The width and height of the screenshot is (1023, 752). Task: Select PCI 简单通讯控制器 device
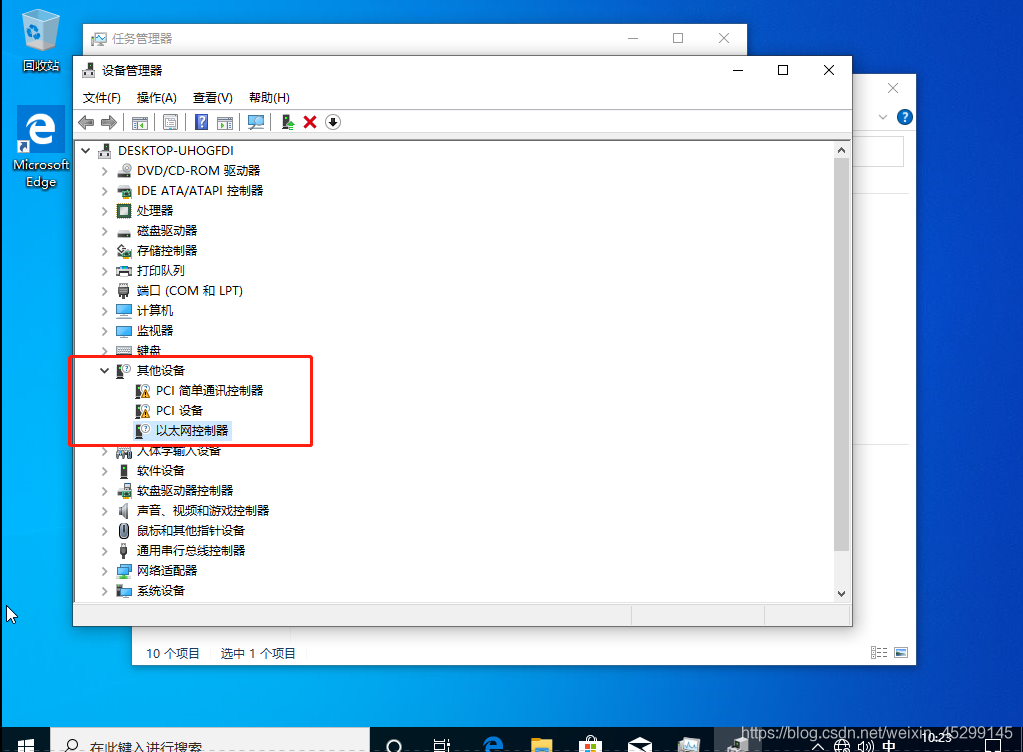coord(209,391)
